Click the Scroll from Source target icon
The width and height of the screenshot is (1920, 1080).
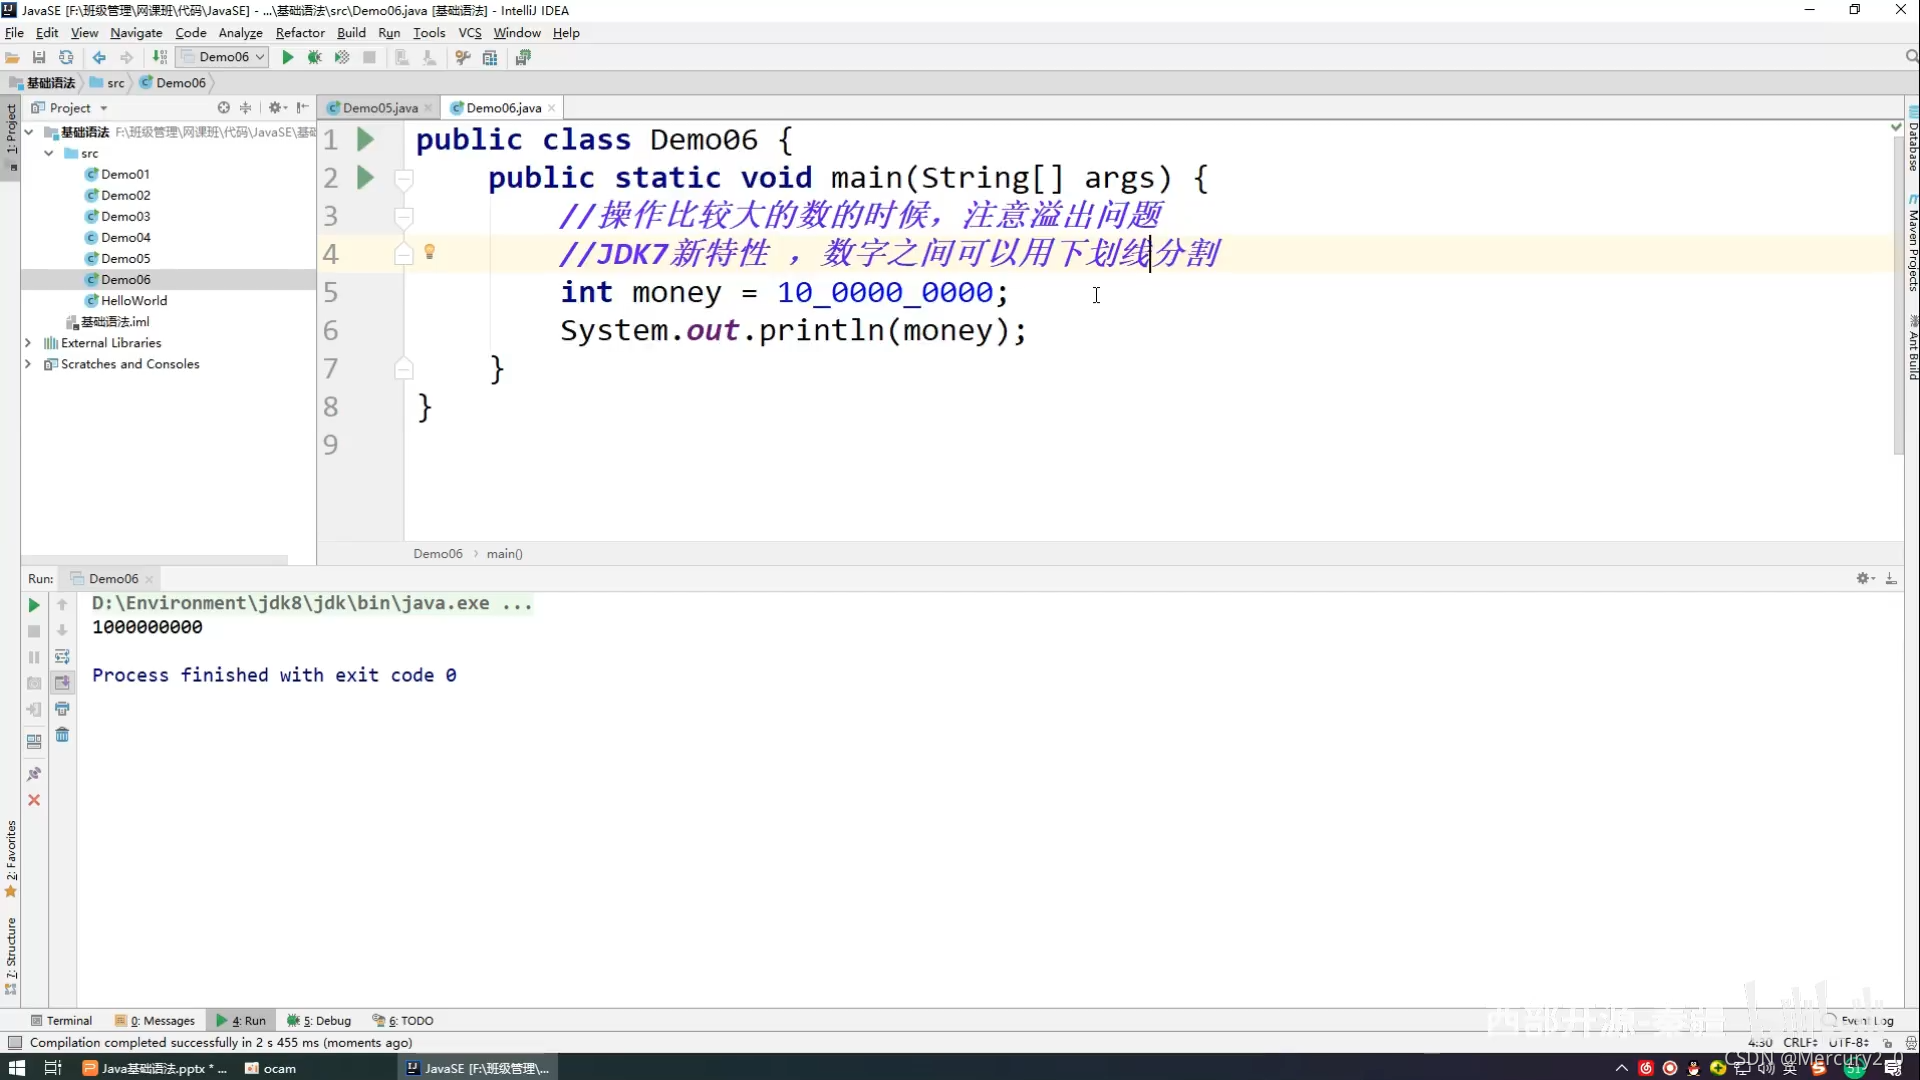pyautogui.click(x=223, y=108)
